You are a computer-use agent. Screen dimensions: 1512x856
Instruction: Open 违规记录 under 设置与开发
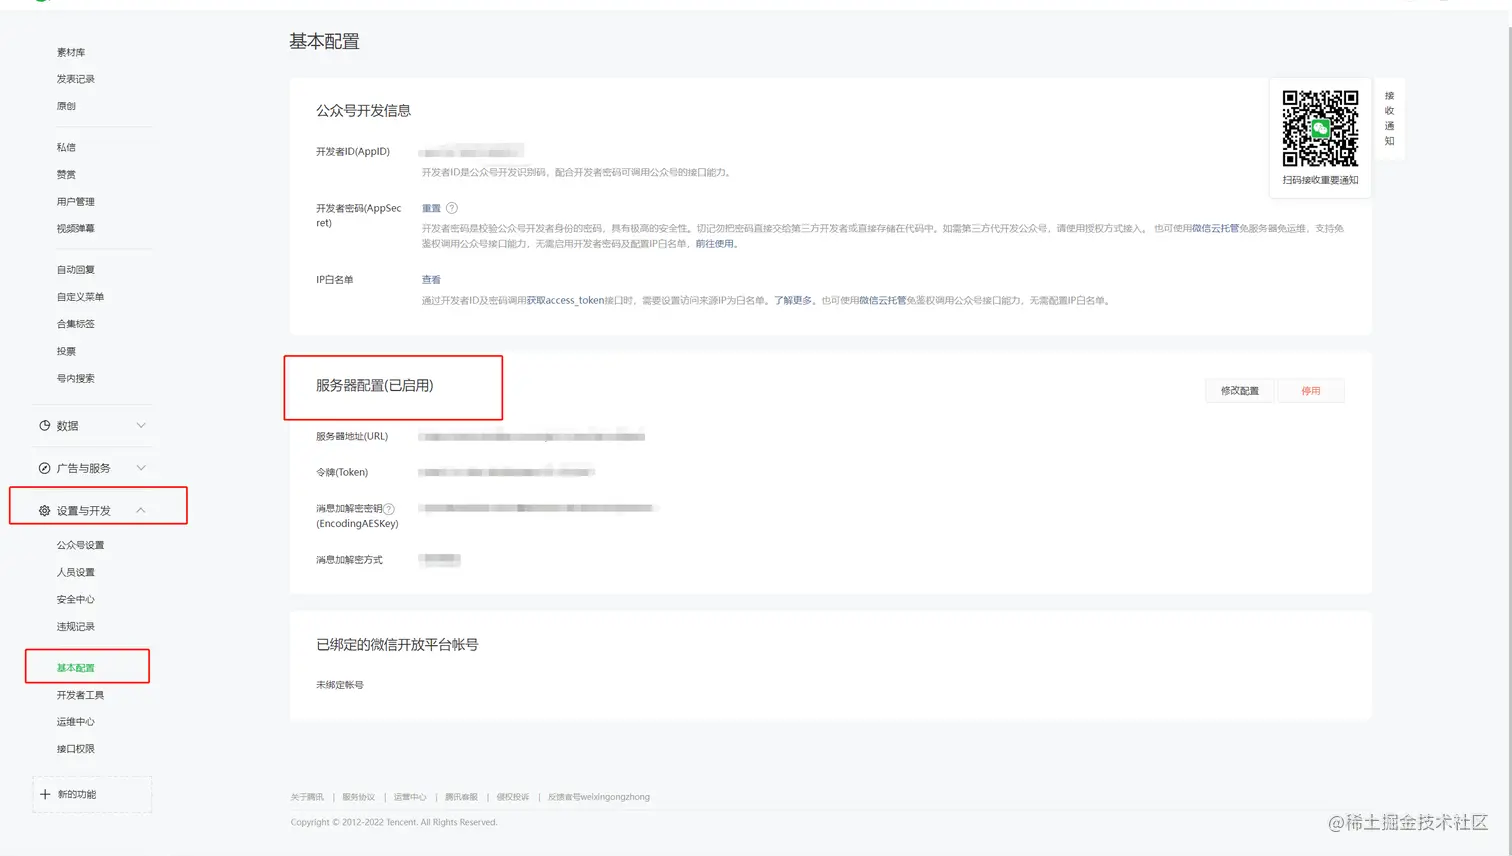pos(76,627)
